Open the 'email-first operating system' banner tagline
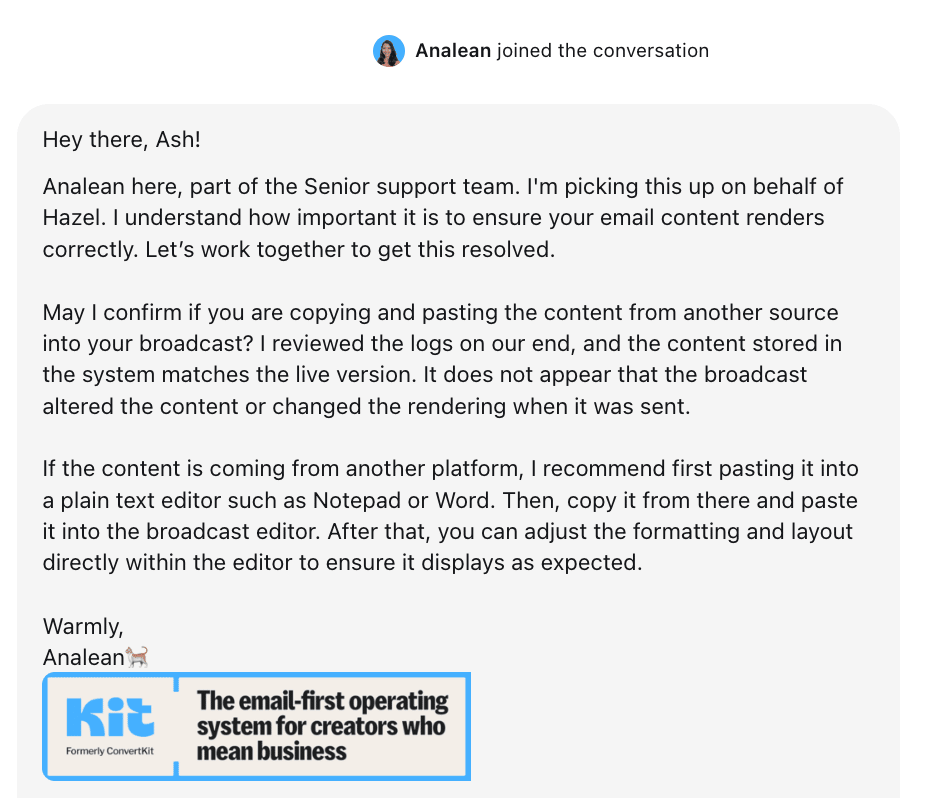Image resolution: width=934 pixels, height=798 pixels. click(322, 726)
